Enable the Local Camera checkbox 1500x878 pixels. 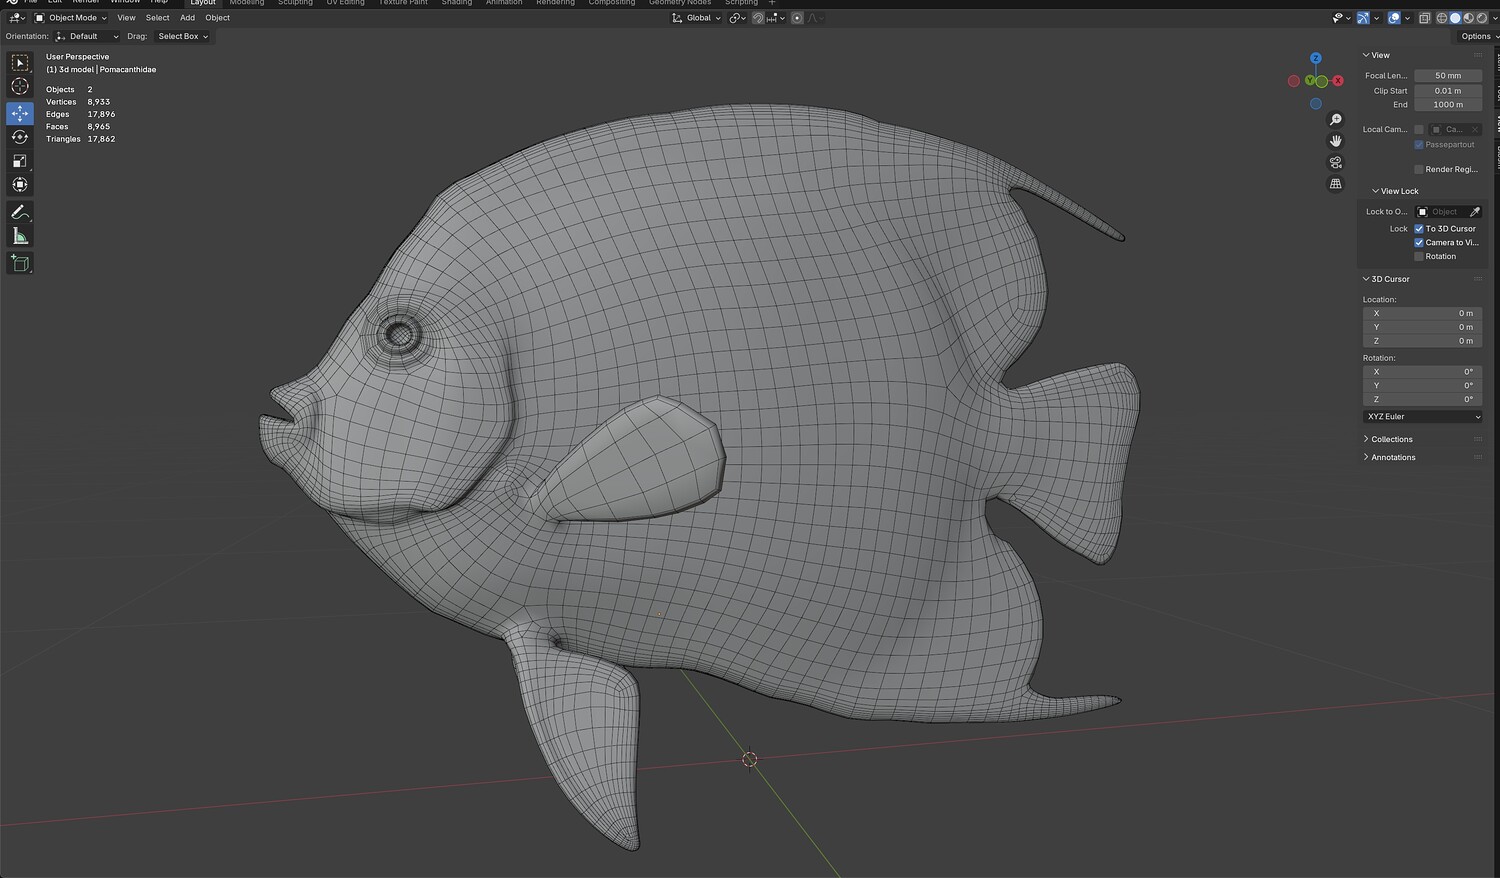tap(1419, 130)
